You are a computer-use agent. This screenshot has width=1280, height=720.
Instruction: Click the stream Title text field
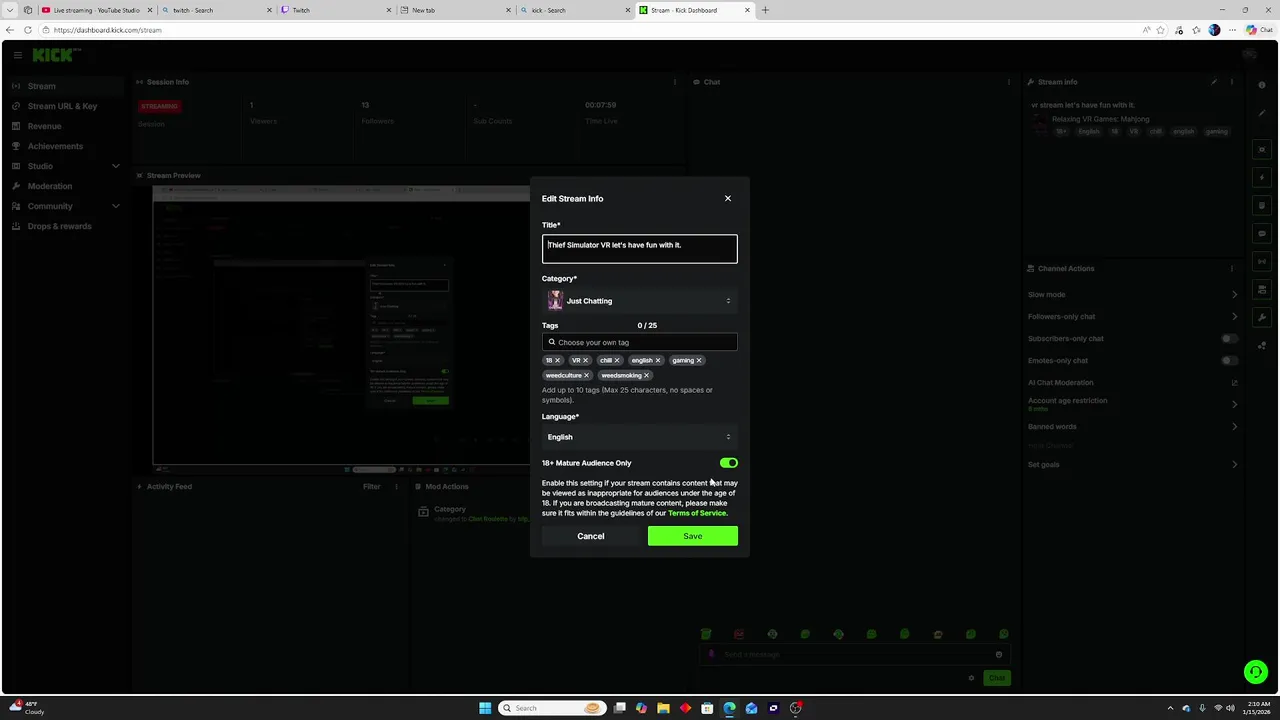(x=640, y=249)
